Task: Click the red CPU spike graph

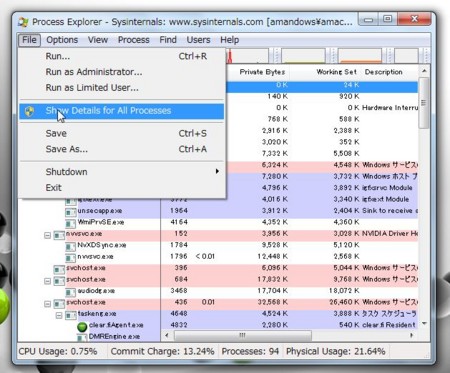Action: coord(247,56)
